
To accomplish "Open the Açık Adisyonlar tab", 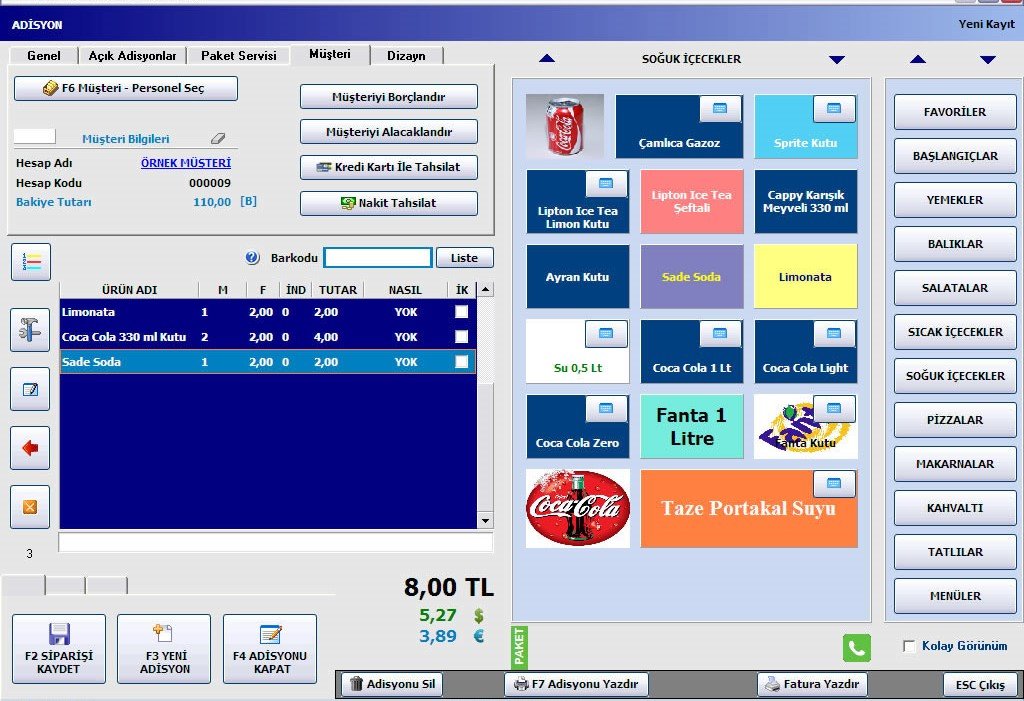I will coord(132,56).
